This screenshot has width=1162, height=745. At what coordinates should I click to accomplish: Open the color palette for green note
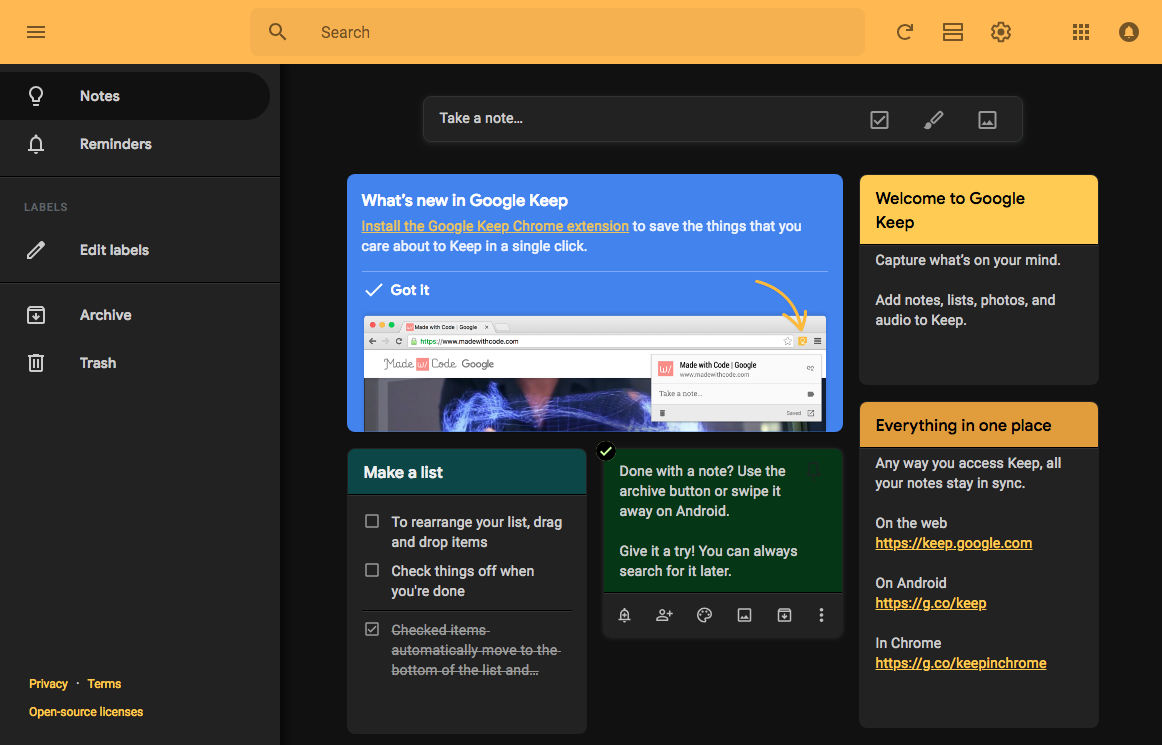point(705,615)
